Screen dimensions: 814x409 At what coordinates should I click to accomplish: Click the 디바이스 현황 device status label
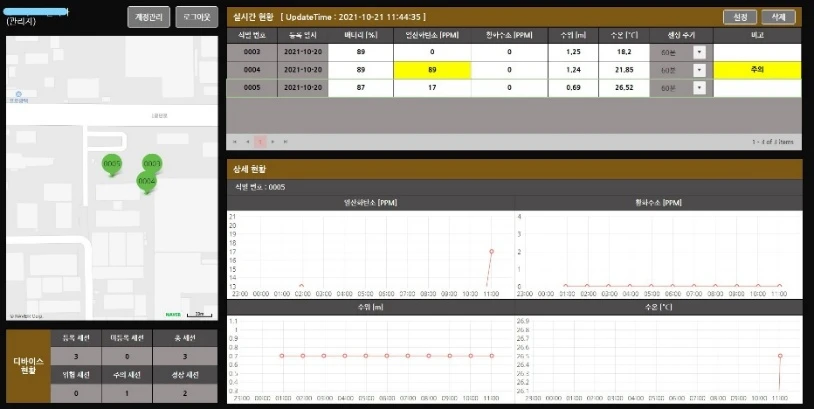pos(28,366)
